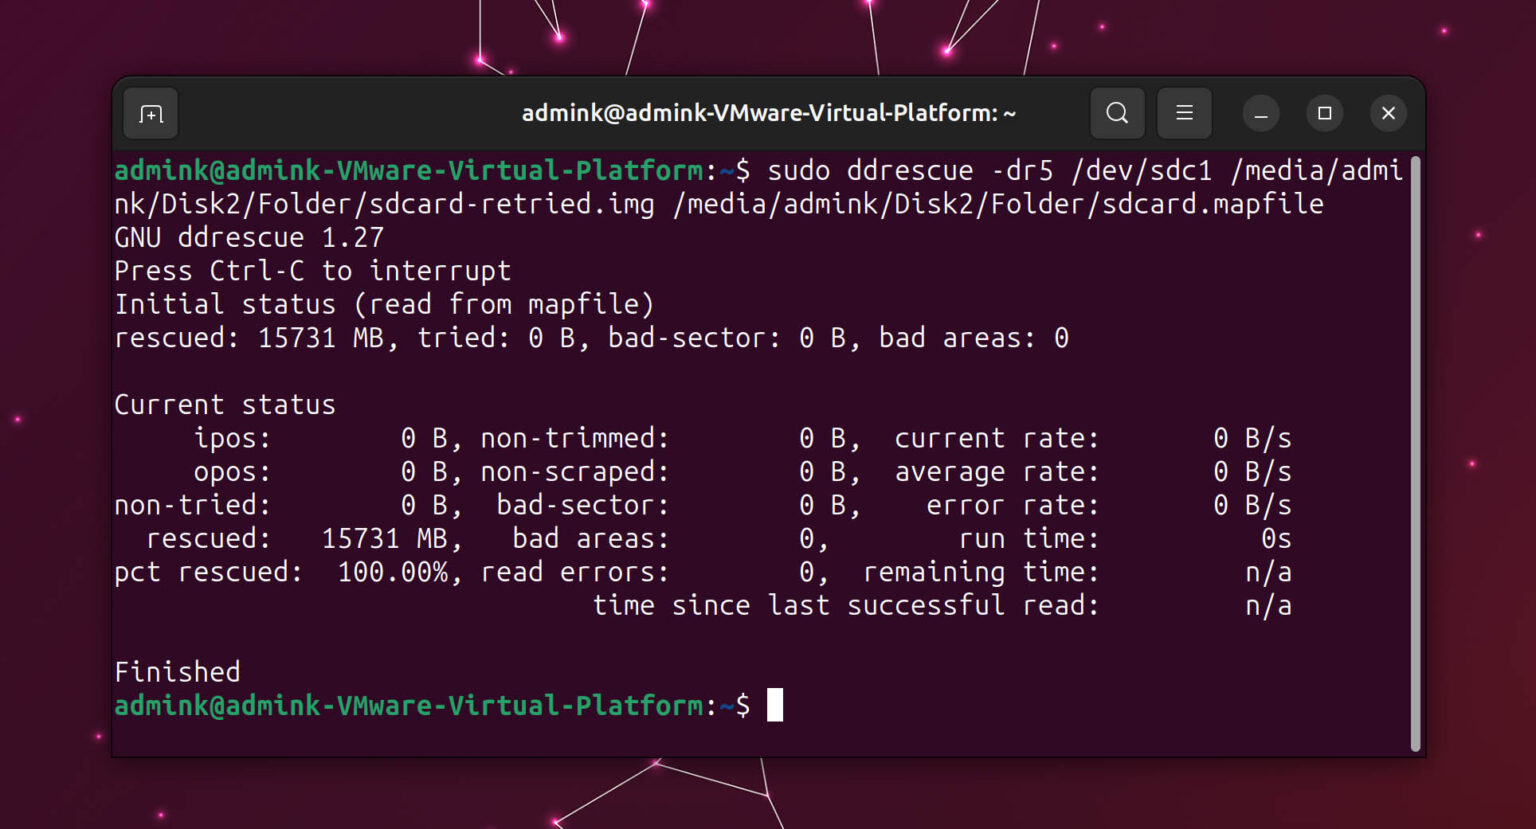Click the search icon in the header bar
The height and width of the screenshot is (829, 1536).
1117,113
